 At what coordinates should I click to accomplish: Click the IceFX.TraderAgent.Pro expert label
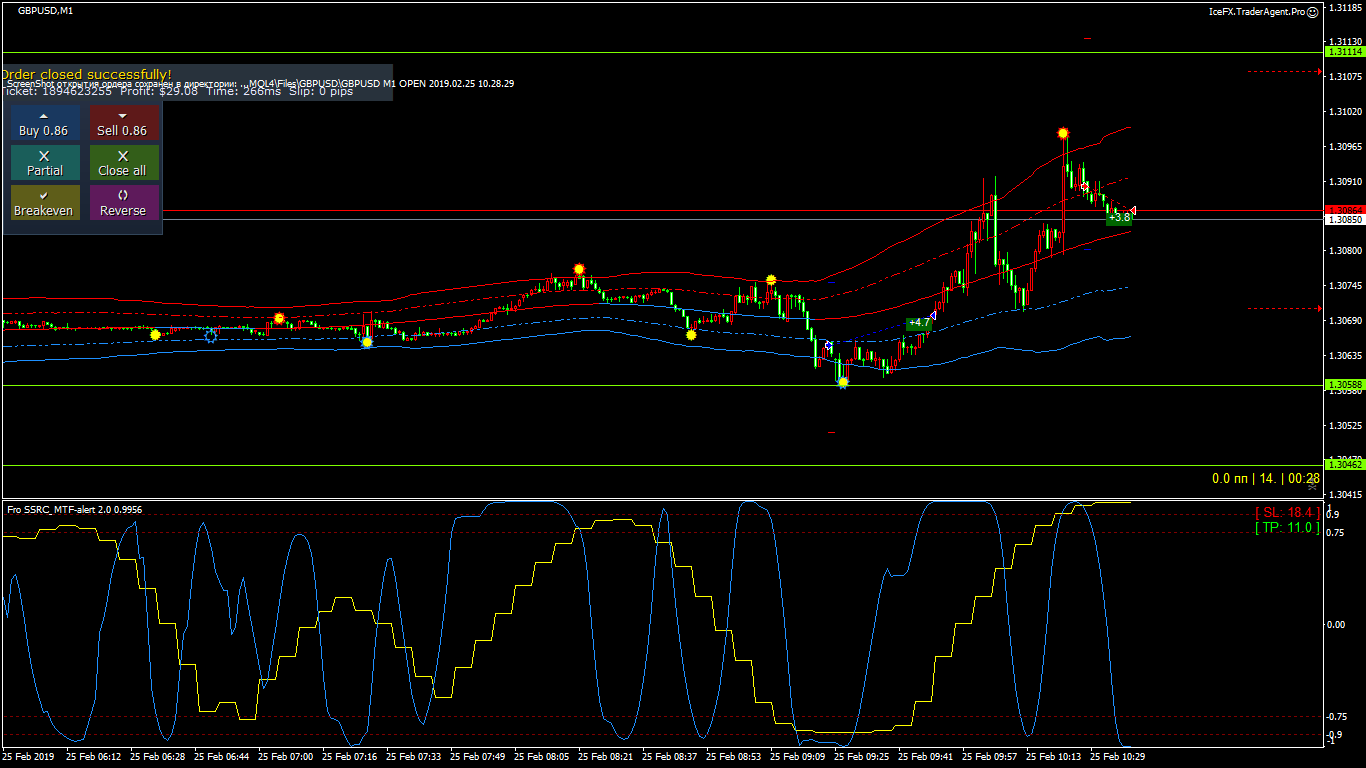pyautogui.click(x=1257, y=12)
